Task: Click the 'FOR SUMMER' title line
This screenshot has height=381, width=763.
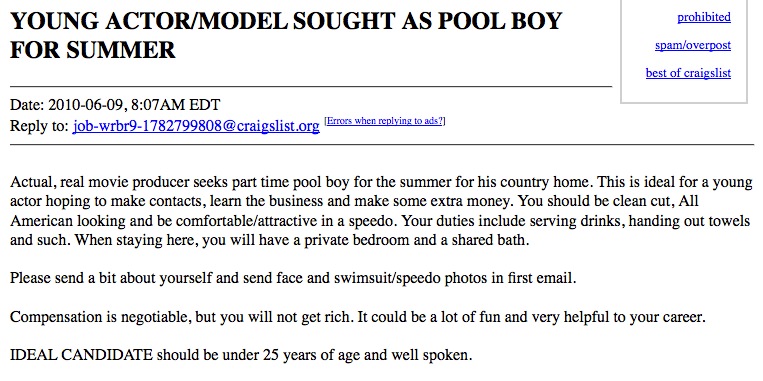Action: (x=92, y=50)
